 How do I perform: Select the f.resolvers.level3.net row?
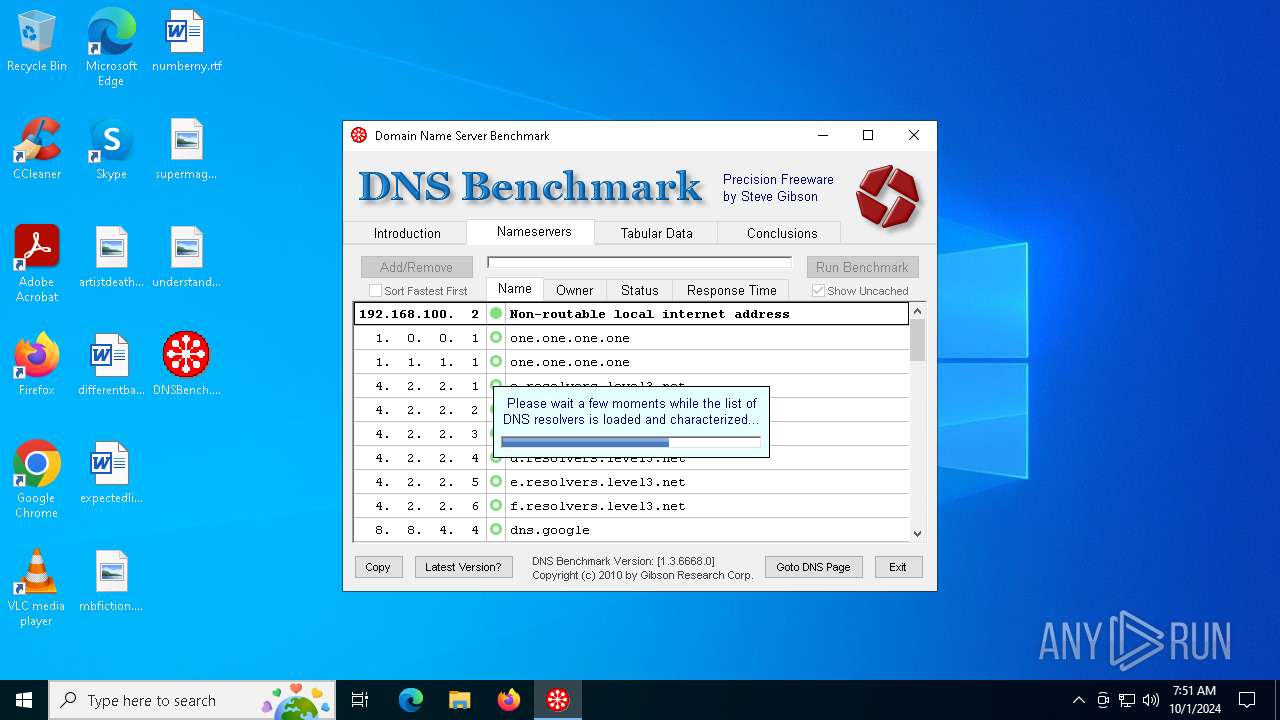(631, 505)
